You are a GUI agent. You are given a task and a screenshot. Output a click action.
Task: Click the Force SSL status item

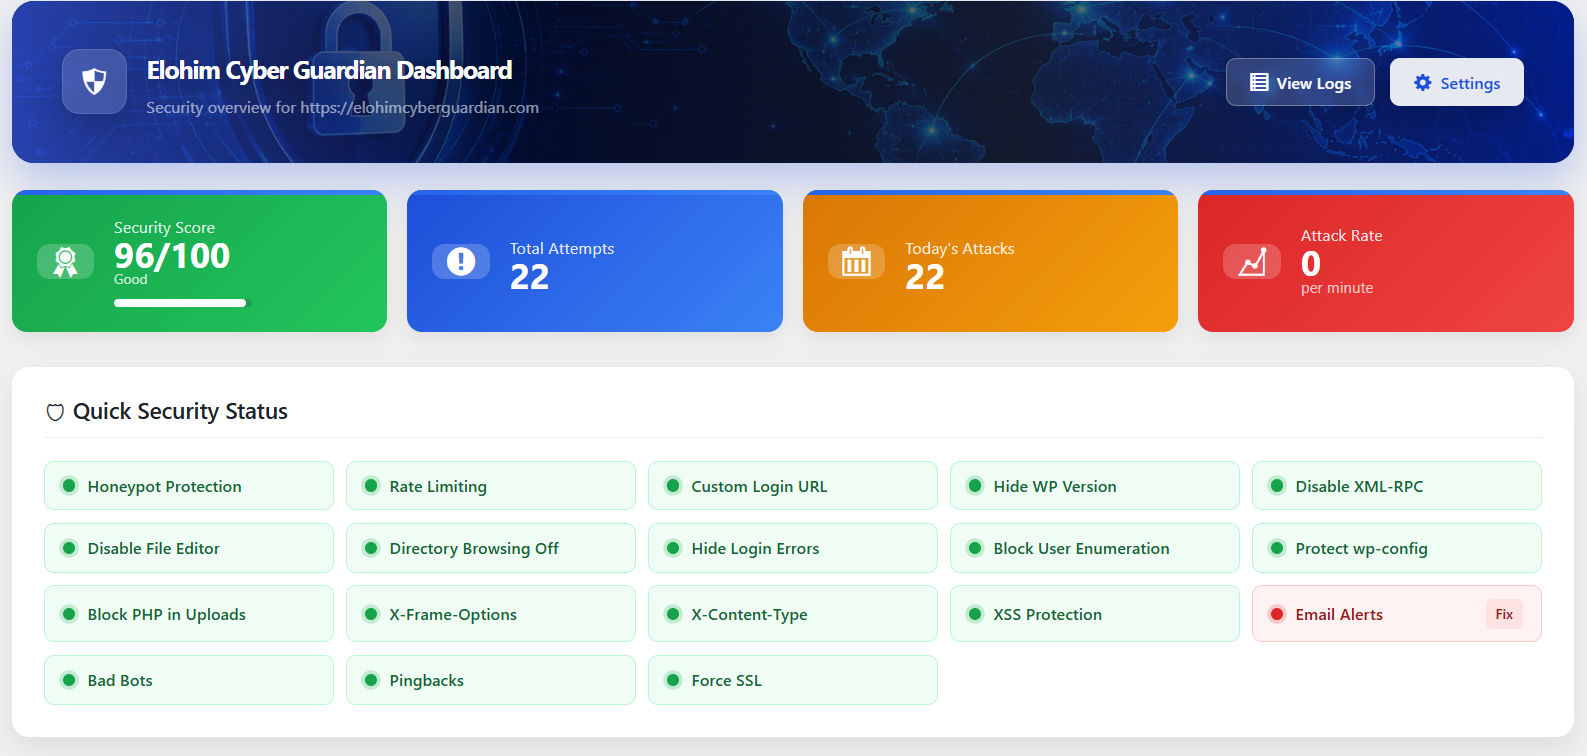793,680
